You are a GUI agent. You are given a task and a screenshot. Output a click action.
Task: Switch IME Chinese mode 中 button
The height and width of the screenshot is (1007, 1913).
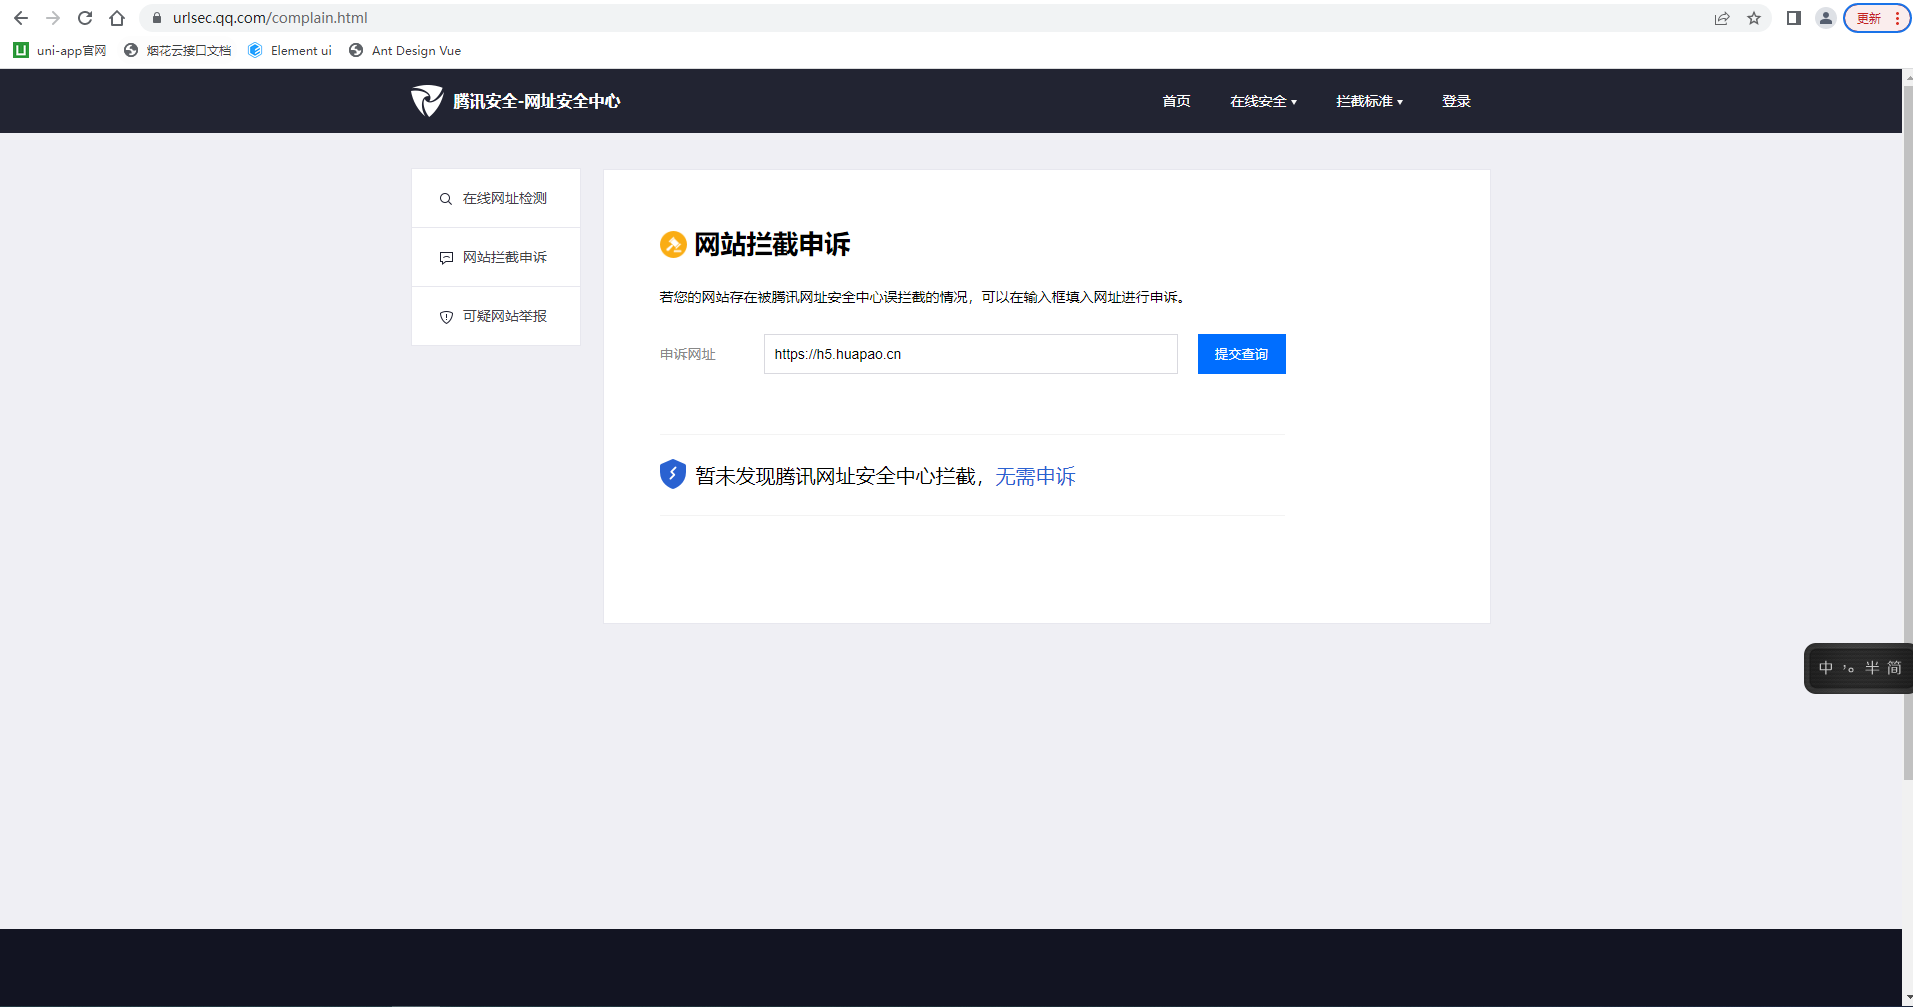click(x=1826, y=668)
